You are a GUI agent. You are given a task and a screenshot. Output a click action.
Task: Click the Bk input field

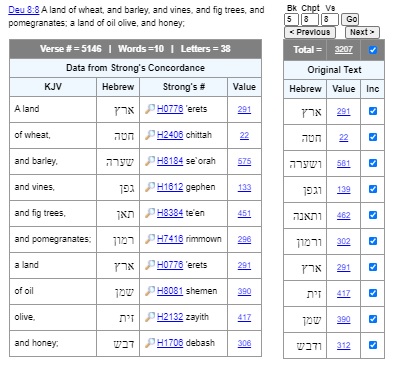pos(291,19)
